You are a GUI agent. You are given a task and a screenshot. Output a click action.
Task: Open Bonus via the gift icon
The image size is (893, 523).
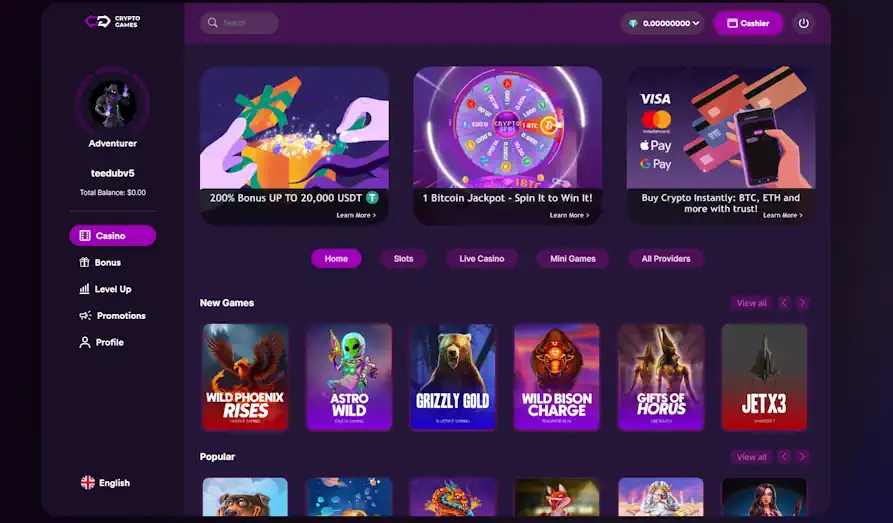coord(84,262)
